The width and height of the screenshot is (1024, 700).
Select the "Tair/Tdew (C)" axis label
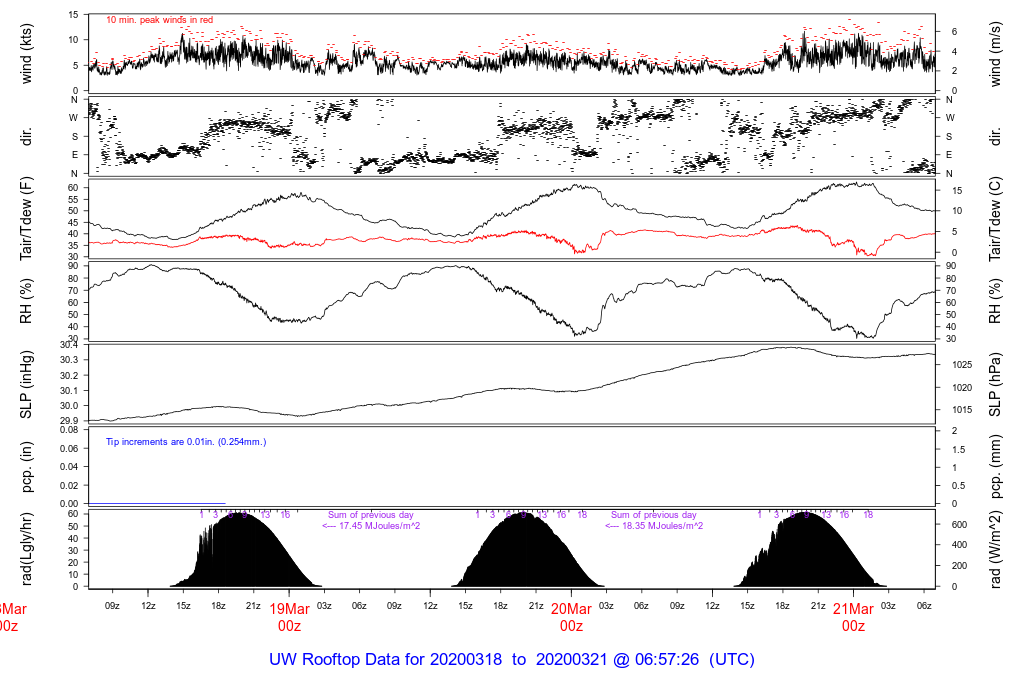pos(995,219)
